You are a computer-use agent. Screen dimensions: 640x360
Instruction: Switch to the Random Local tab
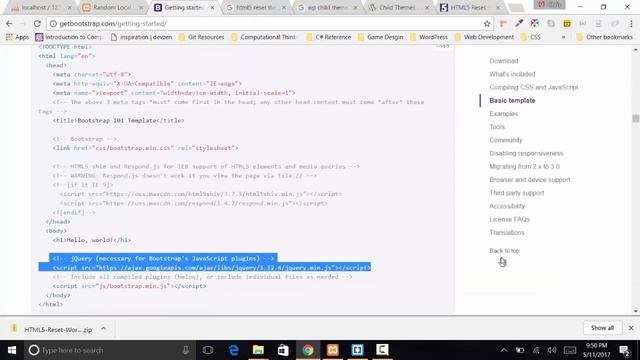pos(112,7)
